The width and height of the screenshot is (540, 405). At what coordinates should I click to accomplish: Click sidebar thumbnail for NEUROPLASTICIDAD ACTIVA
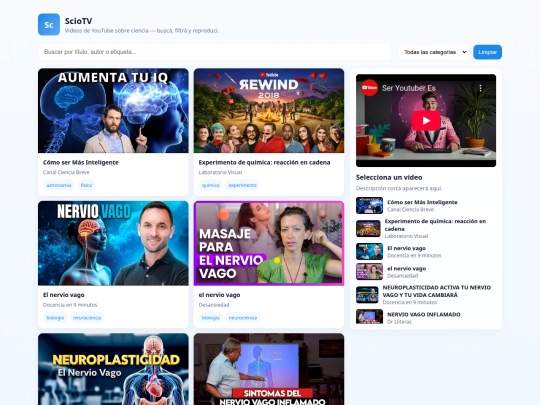pos(367,295)
